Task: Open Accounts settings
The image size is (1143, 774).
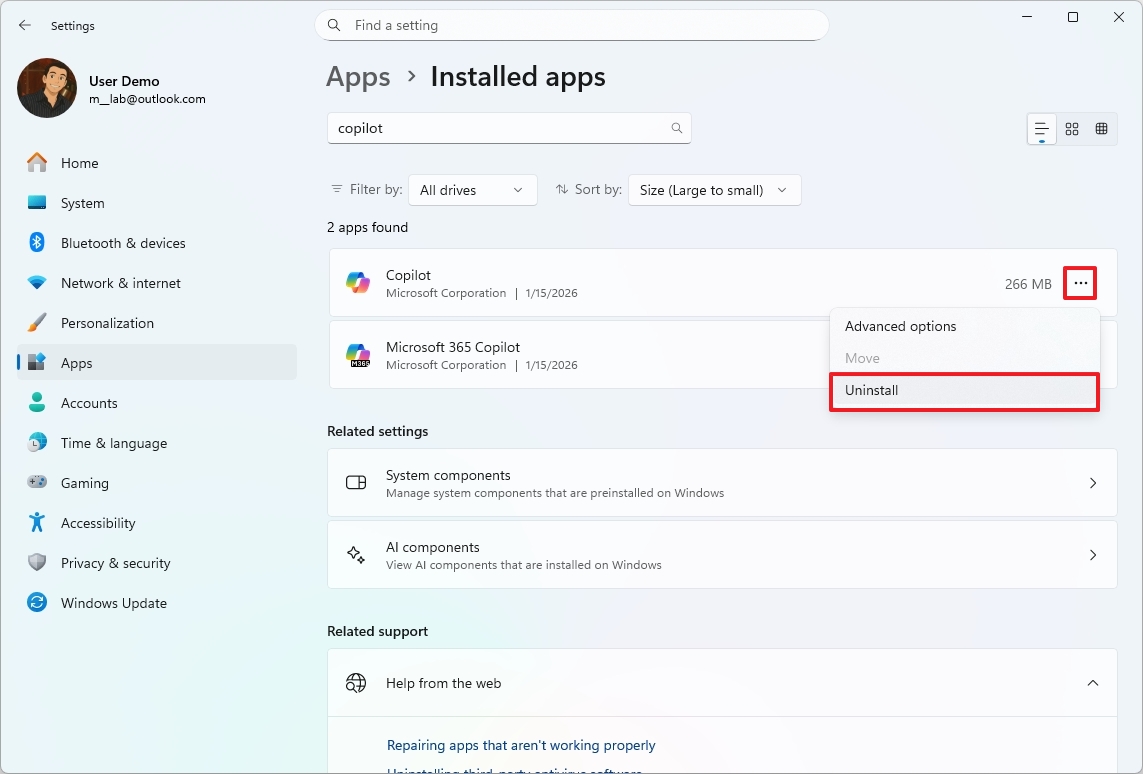Action: (89, 403)
